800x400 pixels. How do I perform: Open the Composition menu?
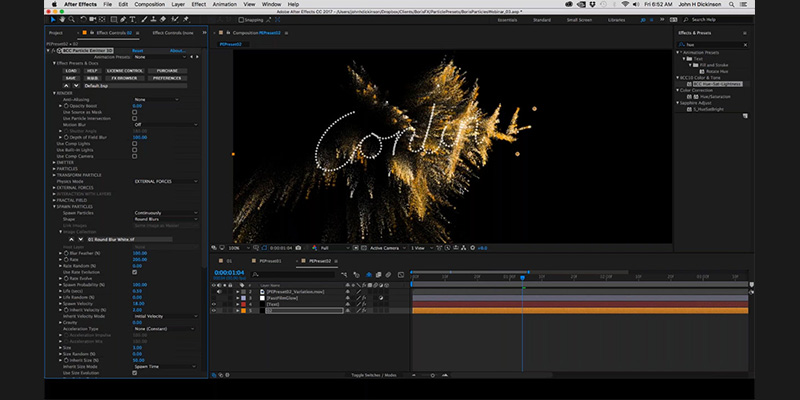149,4
